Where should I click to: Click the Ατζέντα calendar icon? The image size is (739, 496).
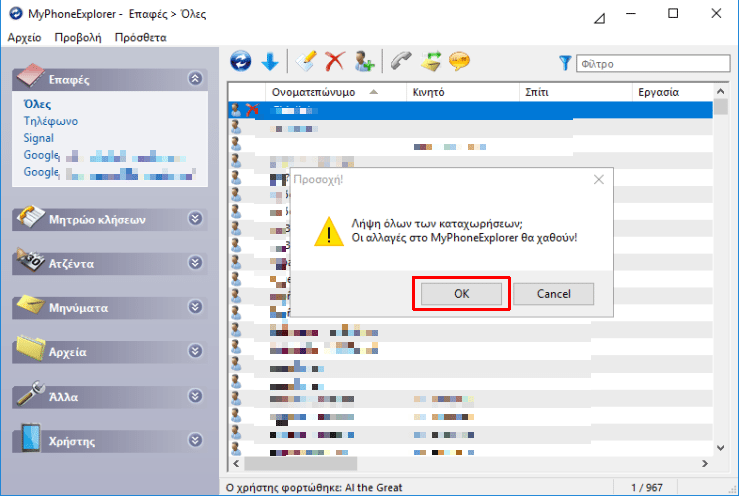click(30, 260)
